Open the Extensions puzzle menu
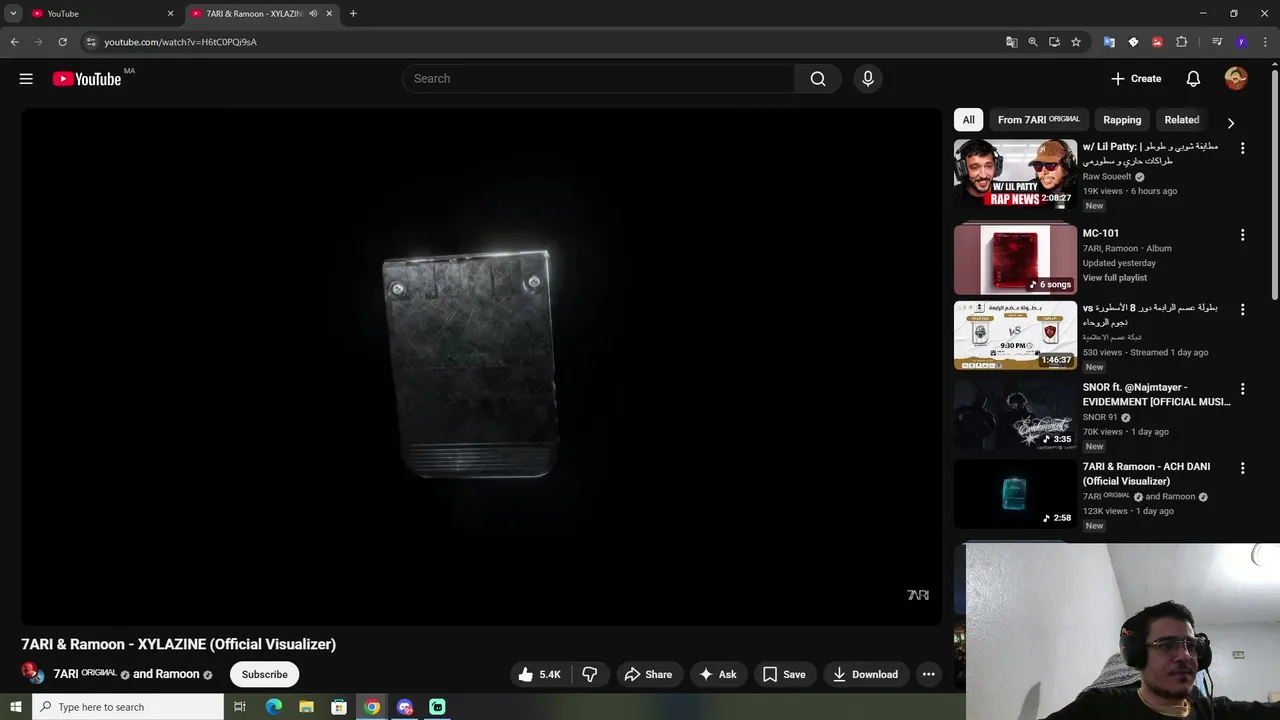Viewport: 1280px width, 720px height. coord(1182,42)
